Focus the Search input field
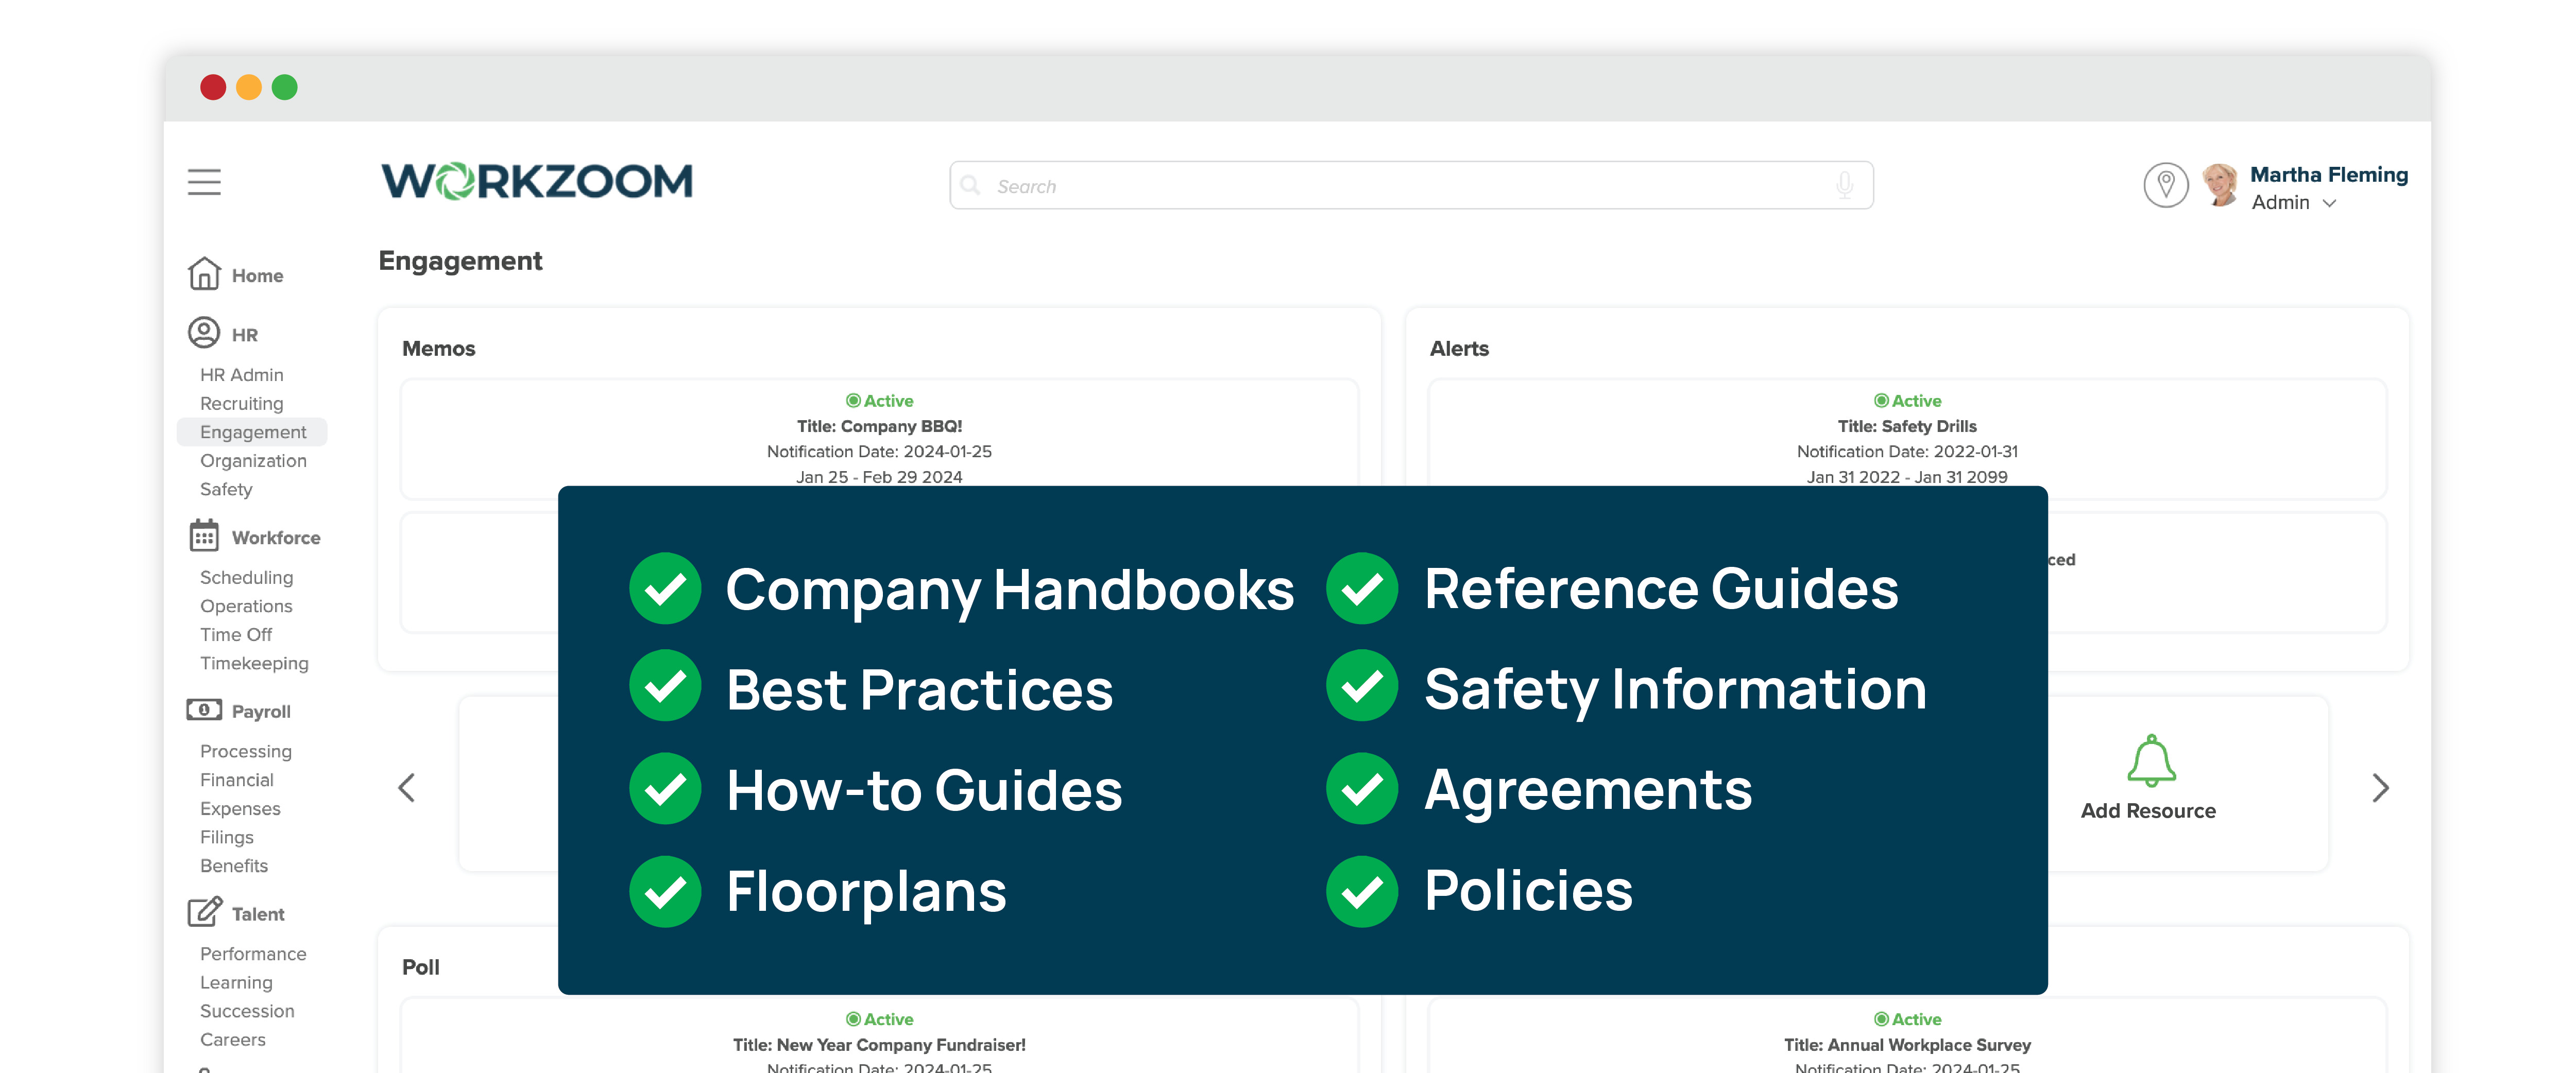Screen dimensions: 2576x1073 click(x=1411, y=185)
